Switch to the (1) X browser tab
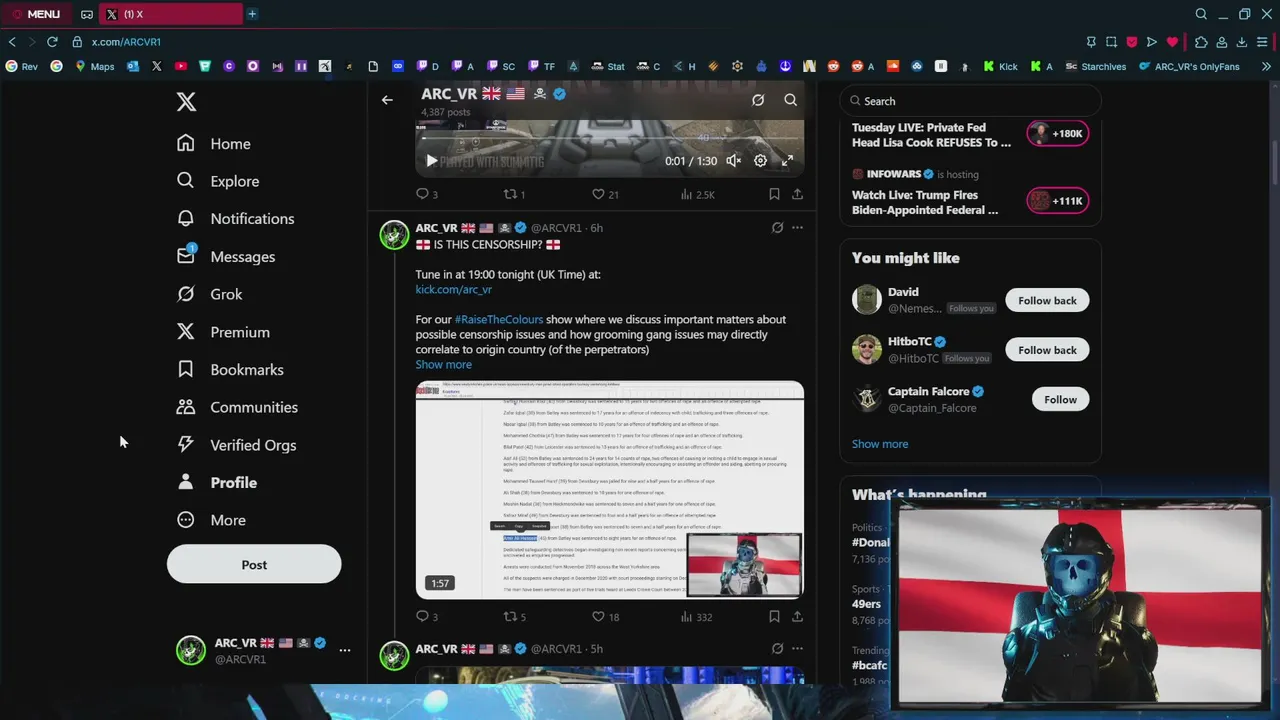The width and height of the screenshot is (1280, 720). (x=170, y=14)
